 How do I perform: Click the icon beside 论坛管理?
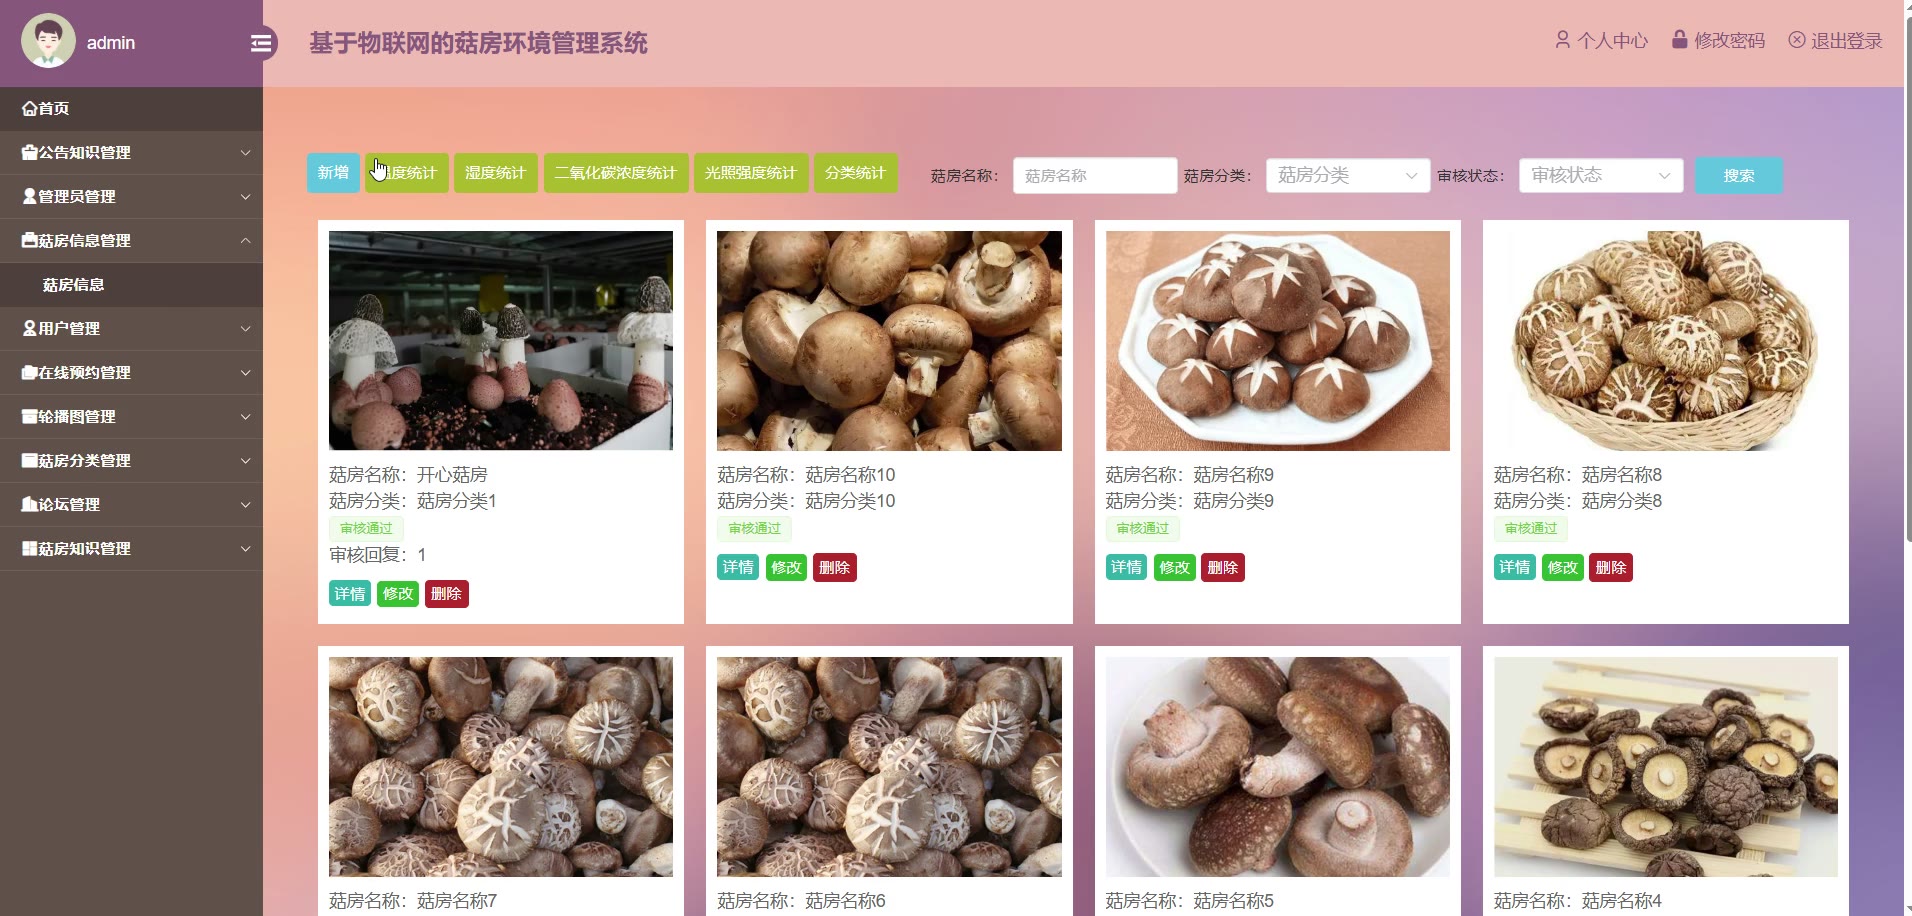pos(29,505)
